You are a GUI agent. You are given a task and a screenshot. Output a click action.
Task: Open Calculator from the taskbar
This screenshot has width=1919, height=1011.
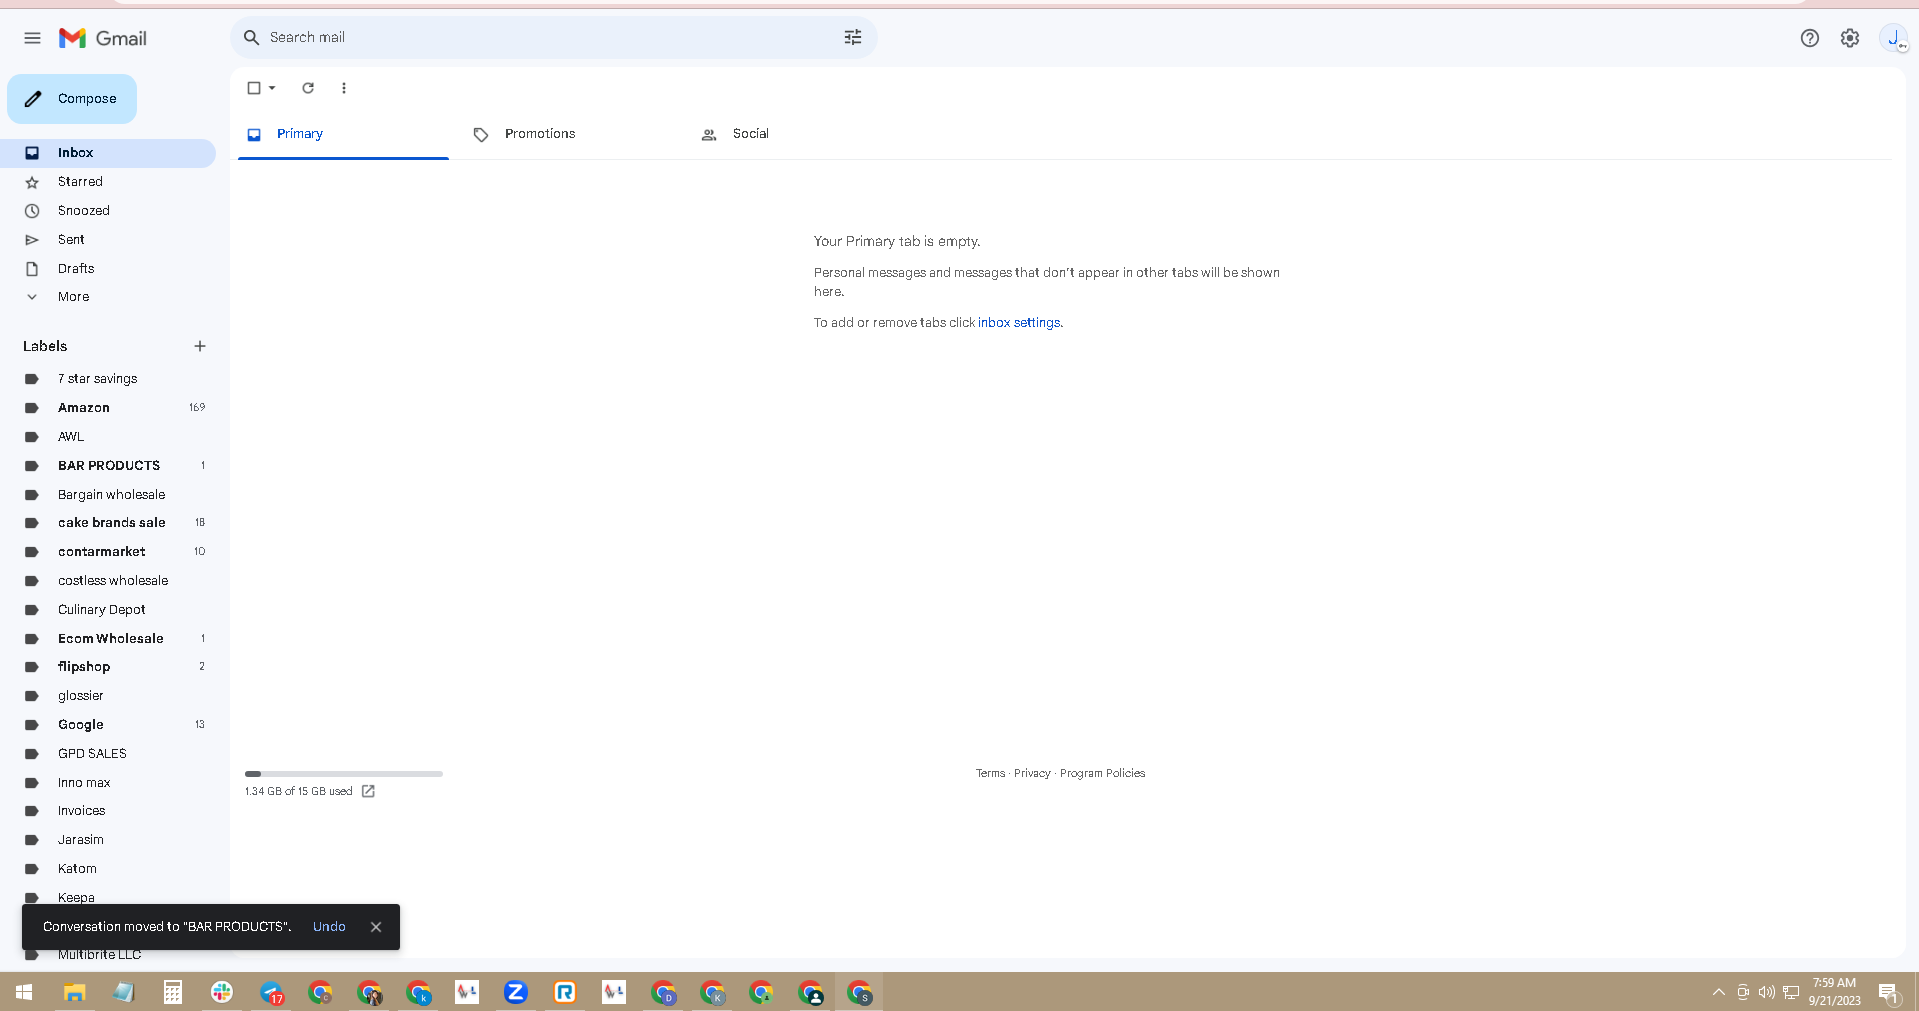point(173,992)
